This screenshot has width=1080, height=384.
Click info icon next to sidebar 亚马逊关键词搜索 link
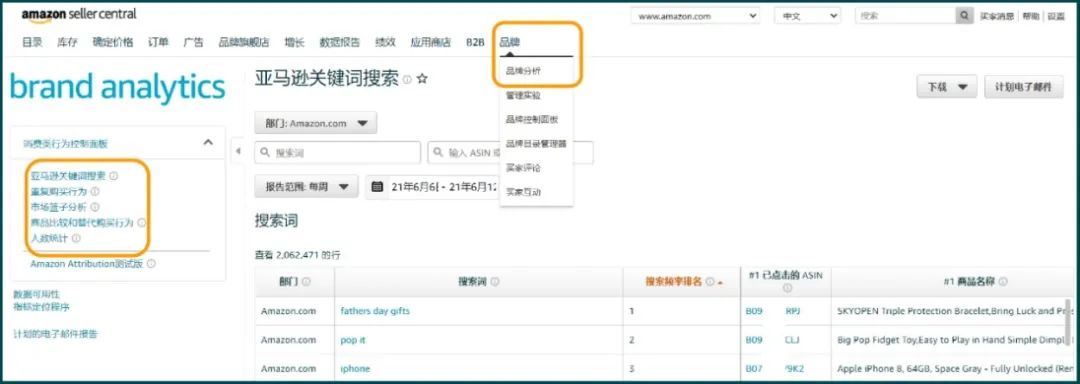point(114,175)
